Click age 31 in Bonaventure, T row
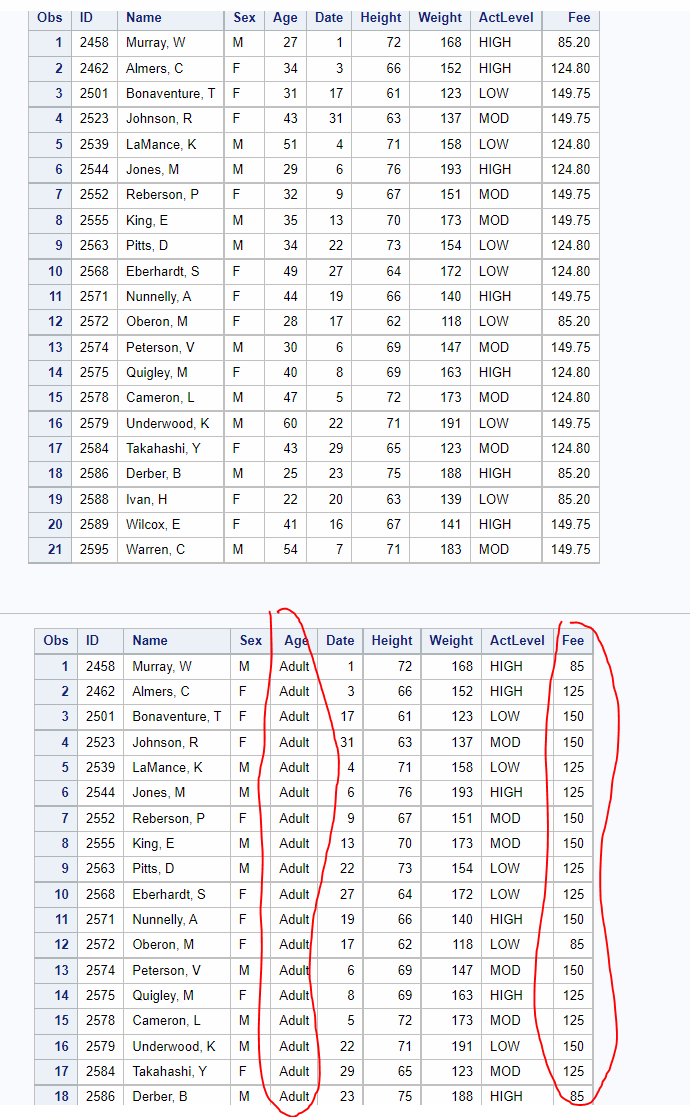Viewport: 690px width, 1117px height. [290, 93]
